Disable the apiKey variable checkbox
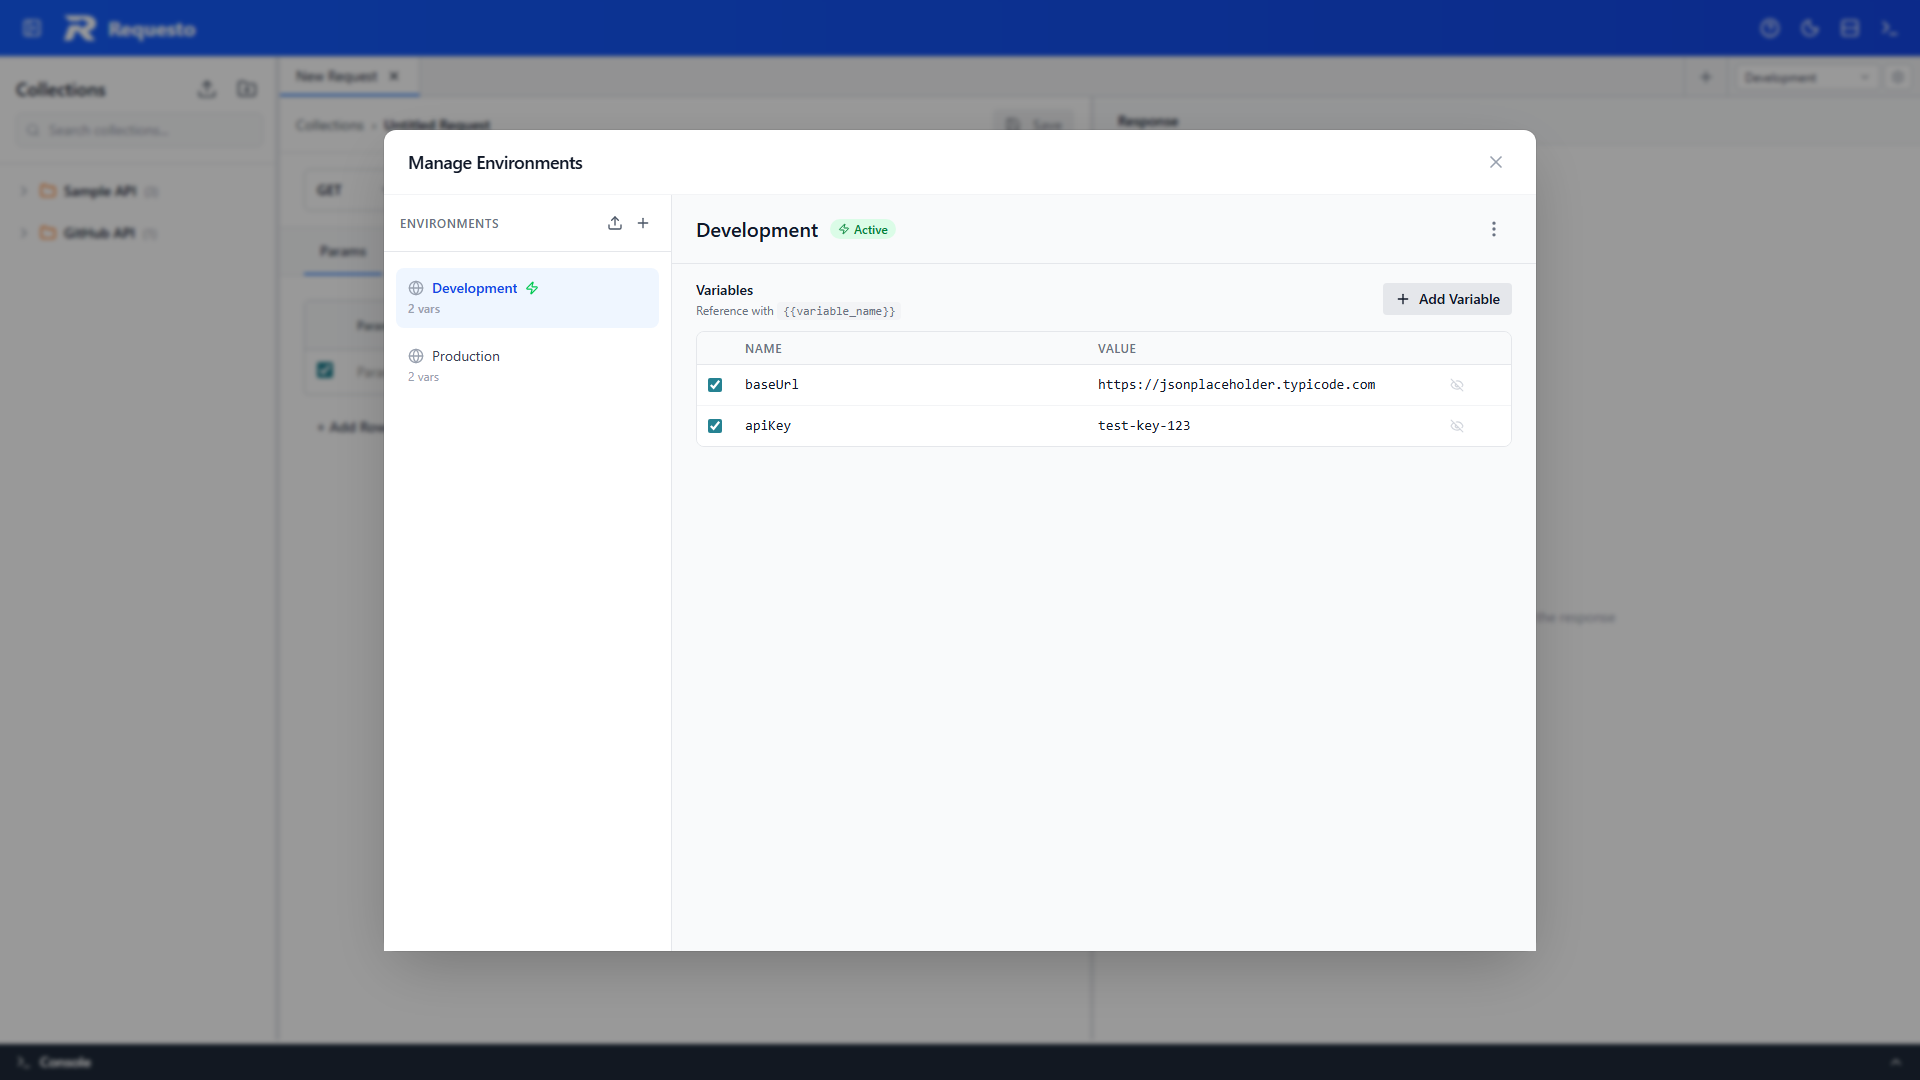 click(x=716, y=426)
